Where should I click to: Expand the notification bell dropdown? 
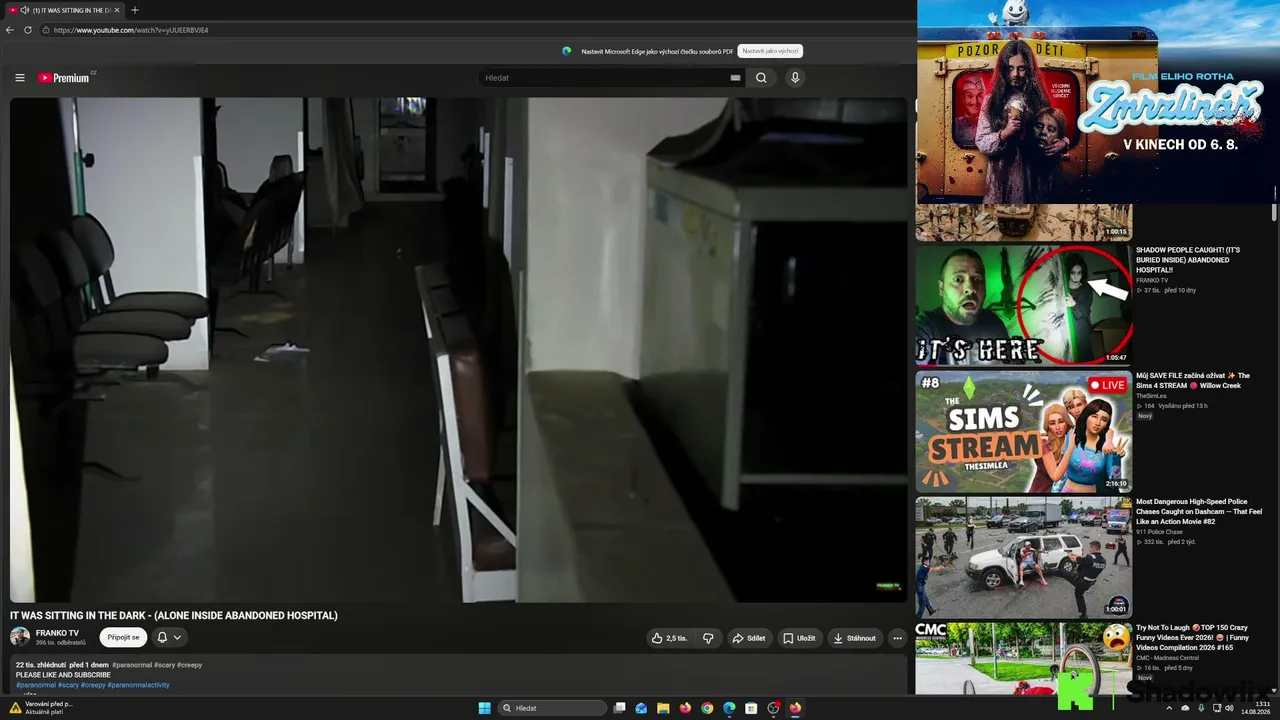(169, 637)
